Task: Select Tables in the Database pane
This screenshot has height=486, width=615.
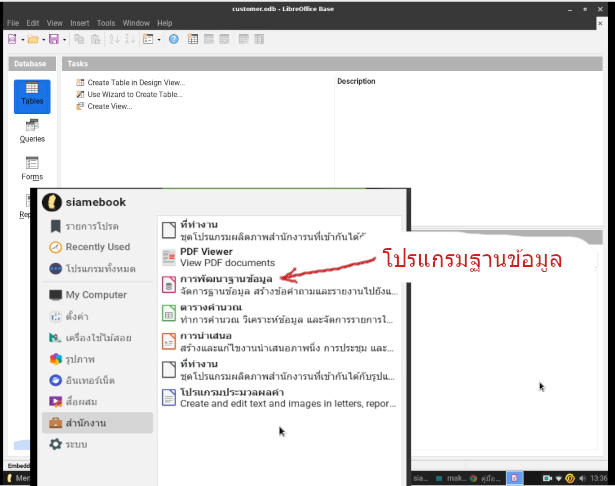Action: click(32, 96)
